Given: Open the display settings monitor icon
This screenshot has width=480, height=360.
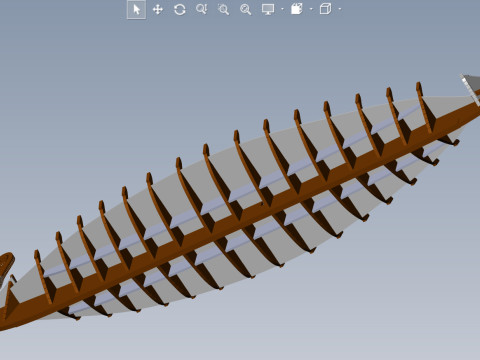Looking at the screenshot, I should pyautogui.click(x=268, y=9).
